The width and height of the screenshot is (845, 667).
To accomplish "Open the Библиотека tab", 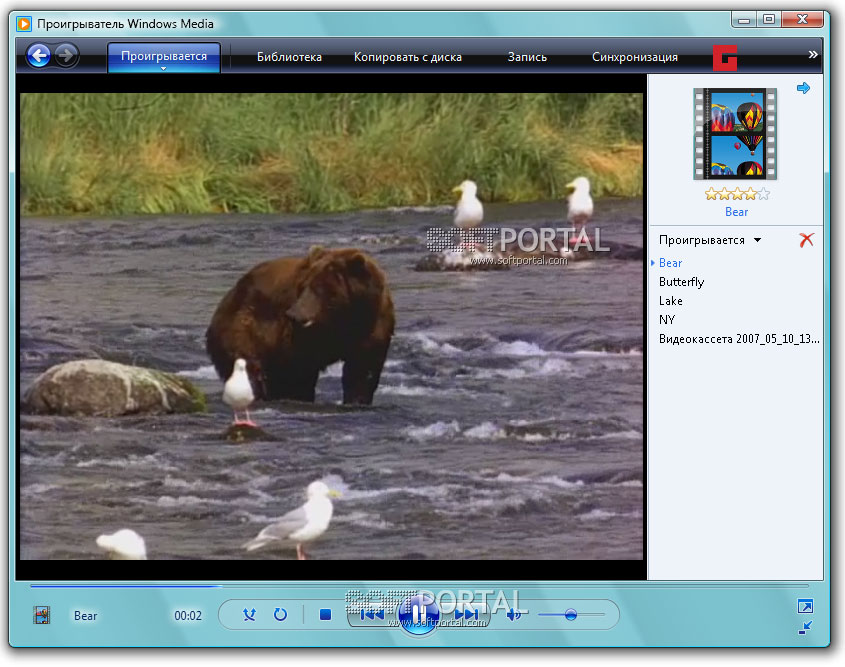I will pos(289,57).
